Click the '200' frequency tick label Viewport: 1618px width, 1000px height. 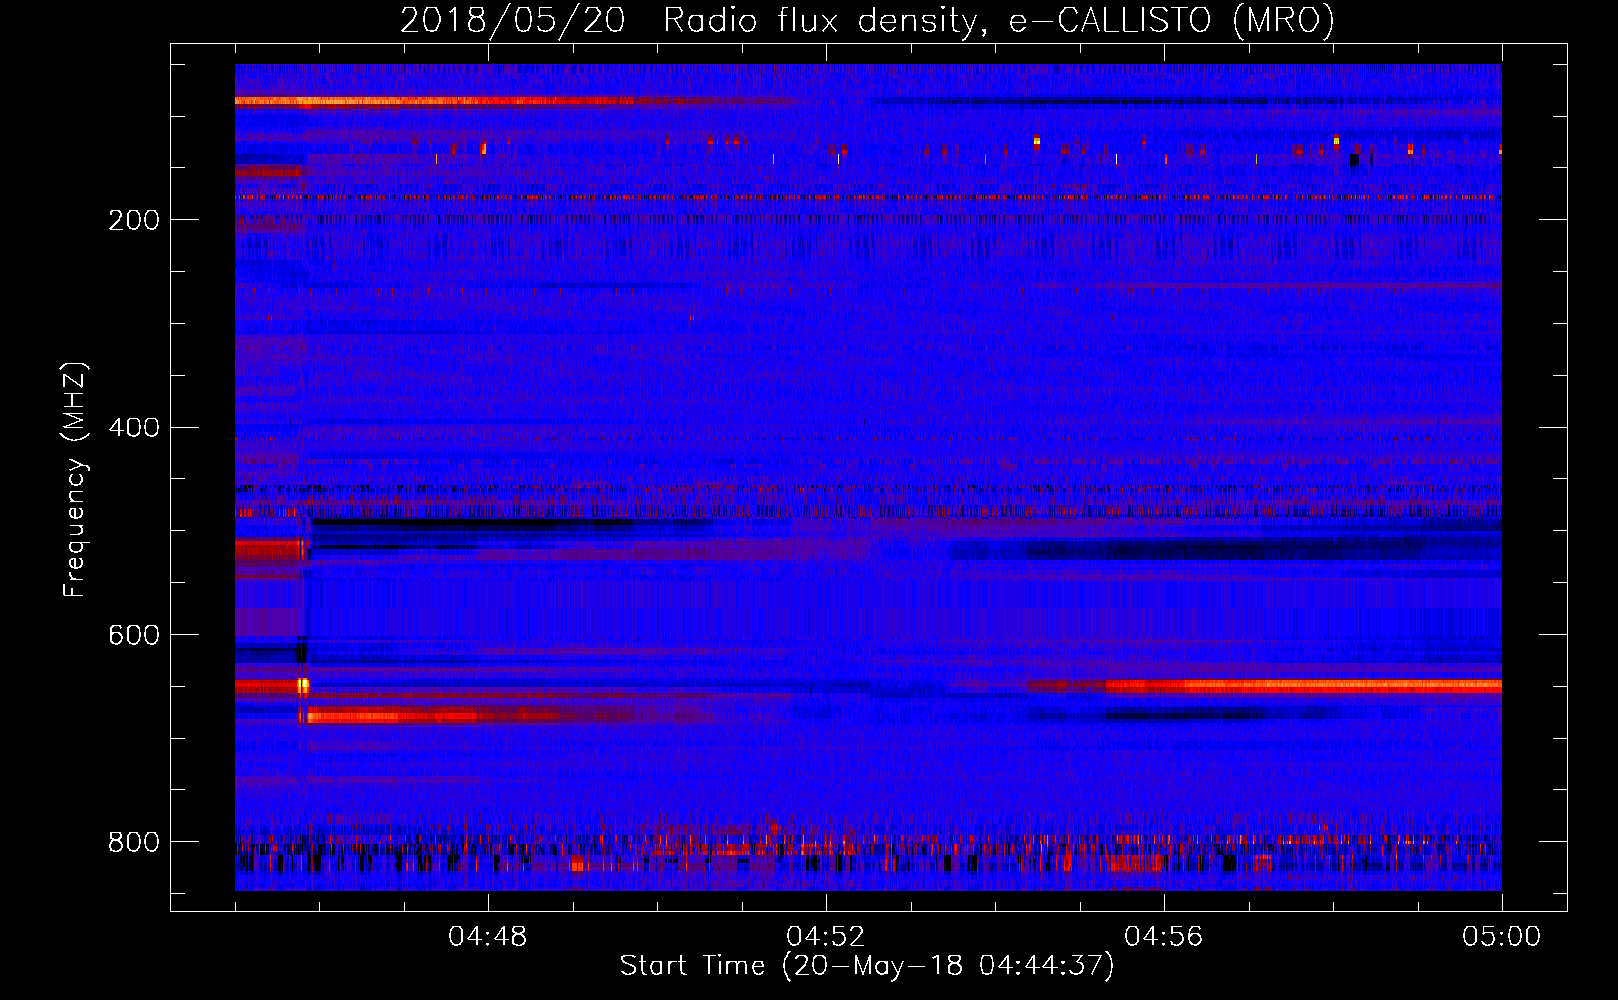click(134, 220)
